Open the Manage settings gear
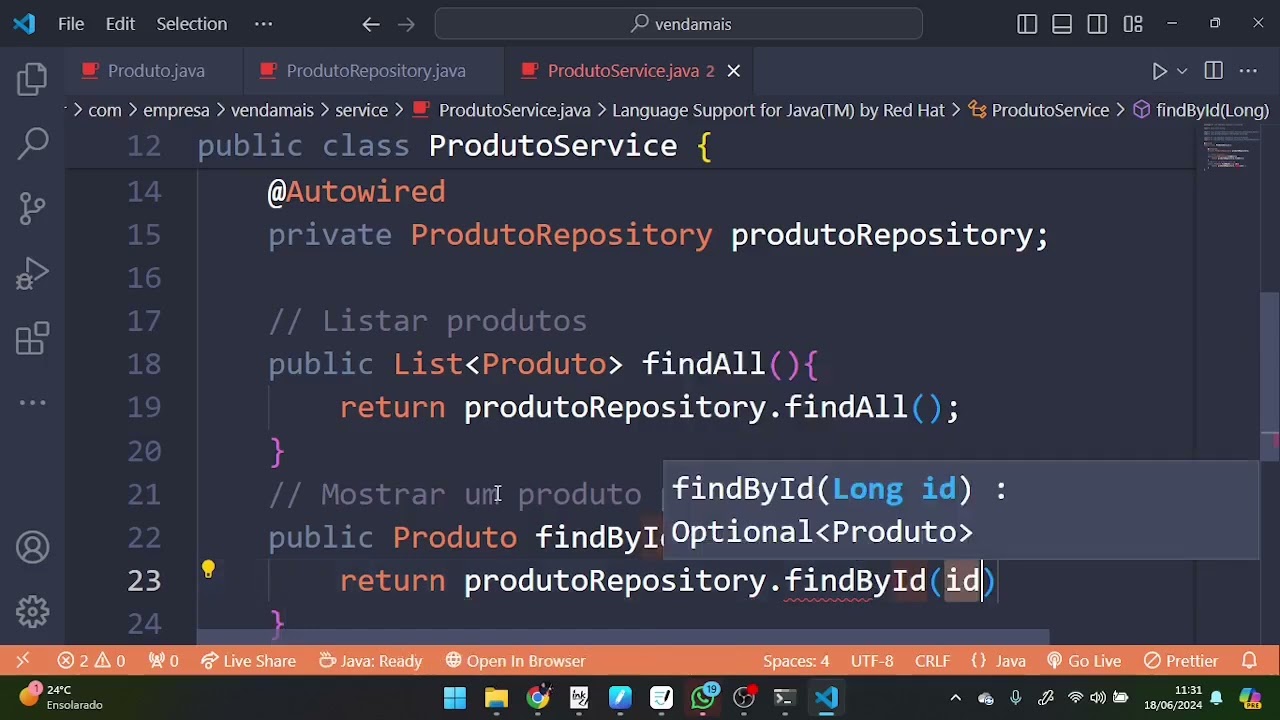Viewport: 1280px width, 720px height. point(32,612)
